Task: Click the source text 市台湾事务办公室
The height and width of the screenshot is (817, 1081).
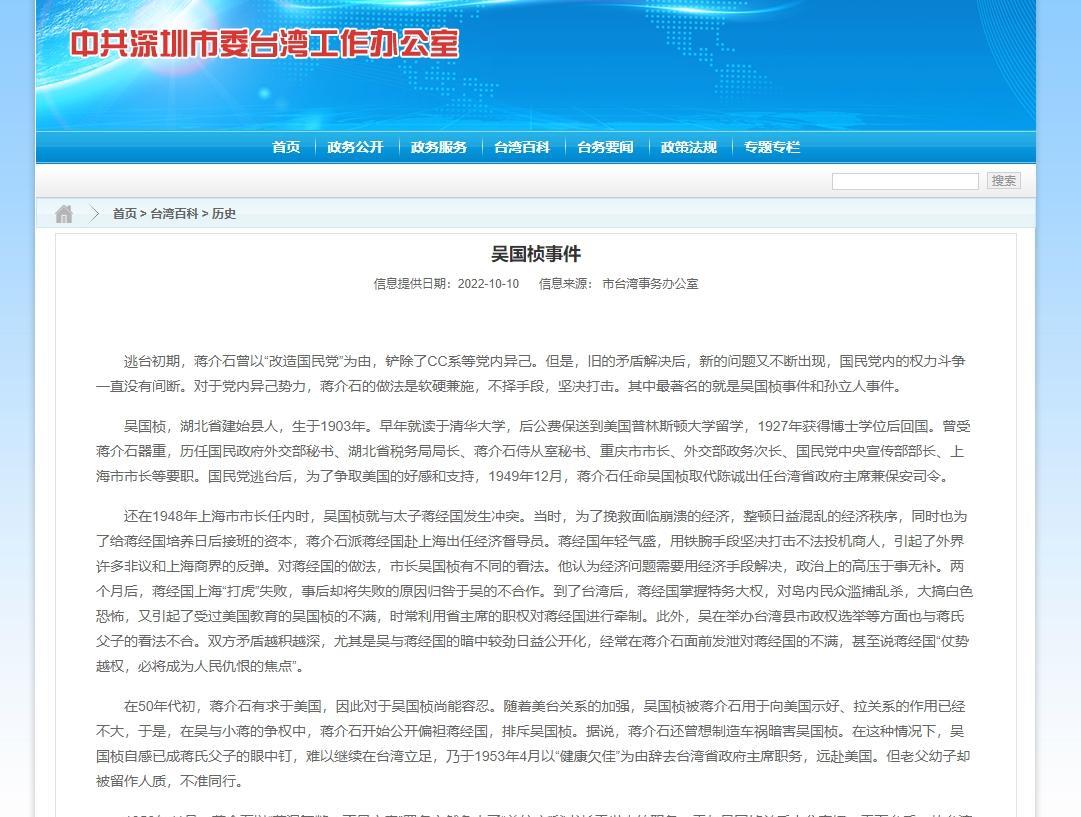Action: (x=650, y=283)
